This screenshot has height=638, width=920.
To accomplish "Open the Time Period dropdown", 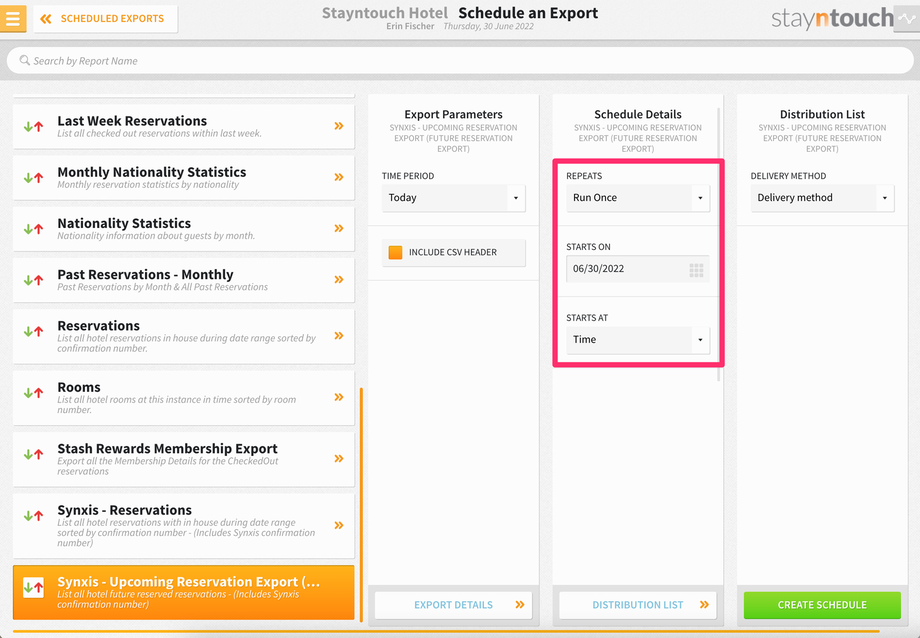I will 454,198.
